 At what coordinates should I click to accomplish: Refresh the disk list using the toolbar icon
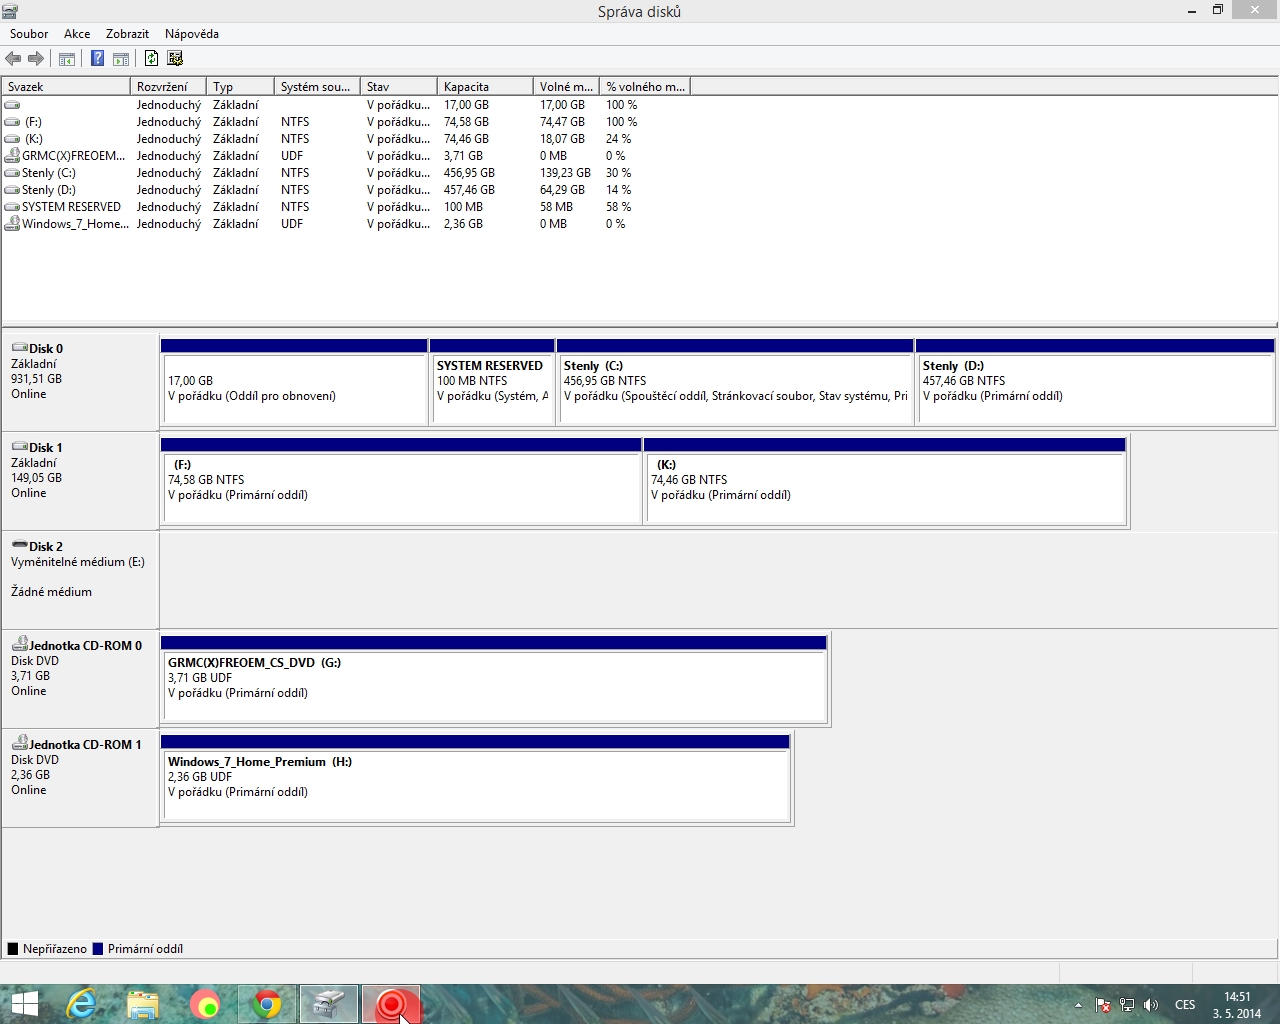(151, 59)
